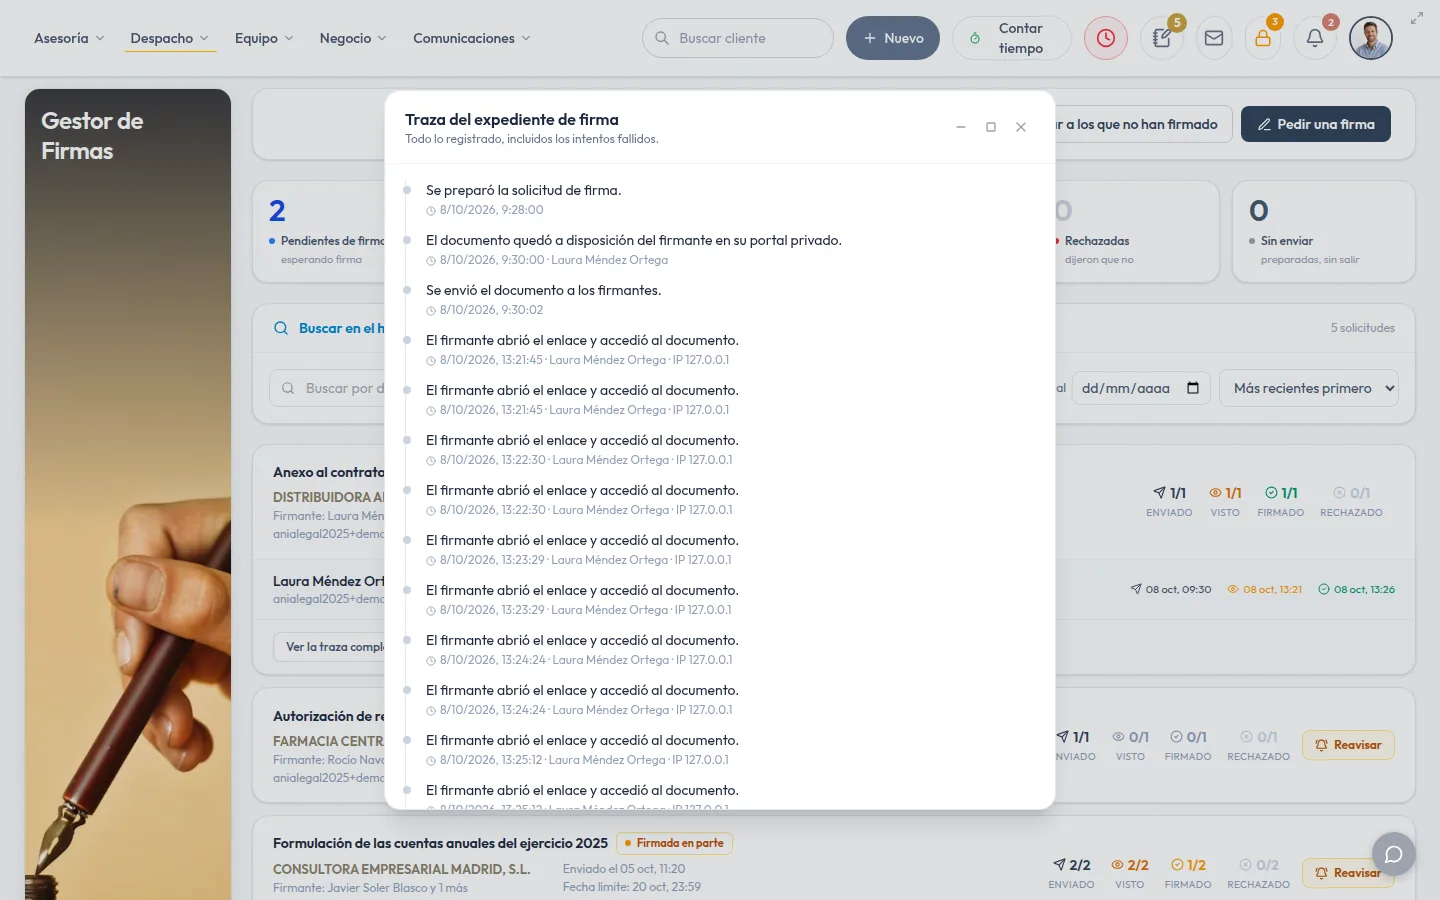Expand the Comunicaciones menu
The width and height of the screenshot is (1440, 900).
point(472,38)
